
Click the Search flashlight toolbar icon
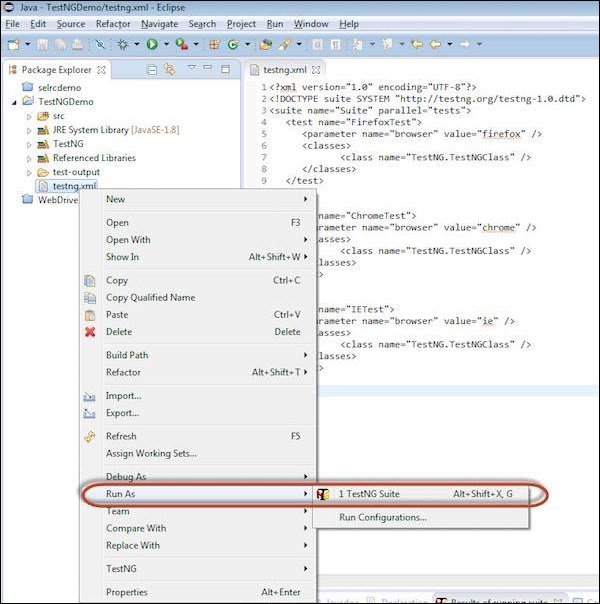pyautogui.click(x=285, y=44)
